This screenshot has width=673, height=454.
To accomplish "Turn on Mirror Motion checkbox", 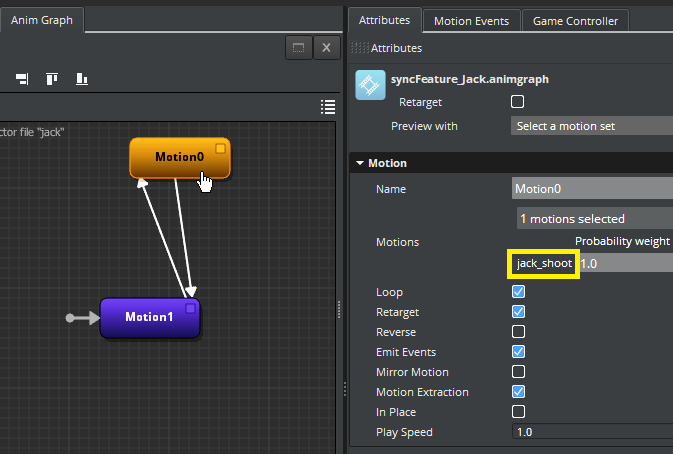I will coord(518,372).
